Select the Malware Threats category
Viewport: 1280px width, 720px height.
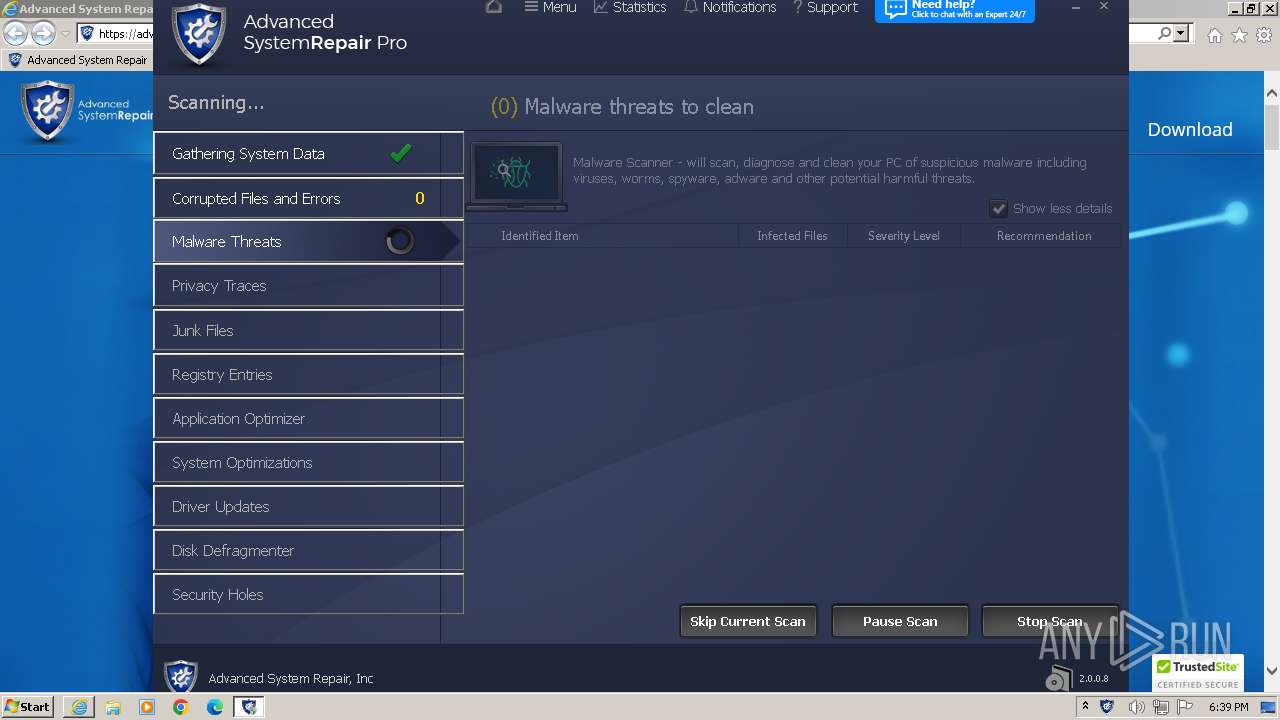[x=308, y=242]
